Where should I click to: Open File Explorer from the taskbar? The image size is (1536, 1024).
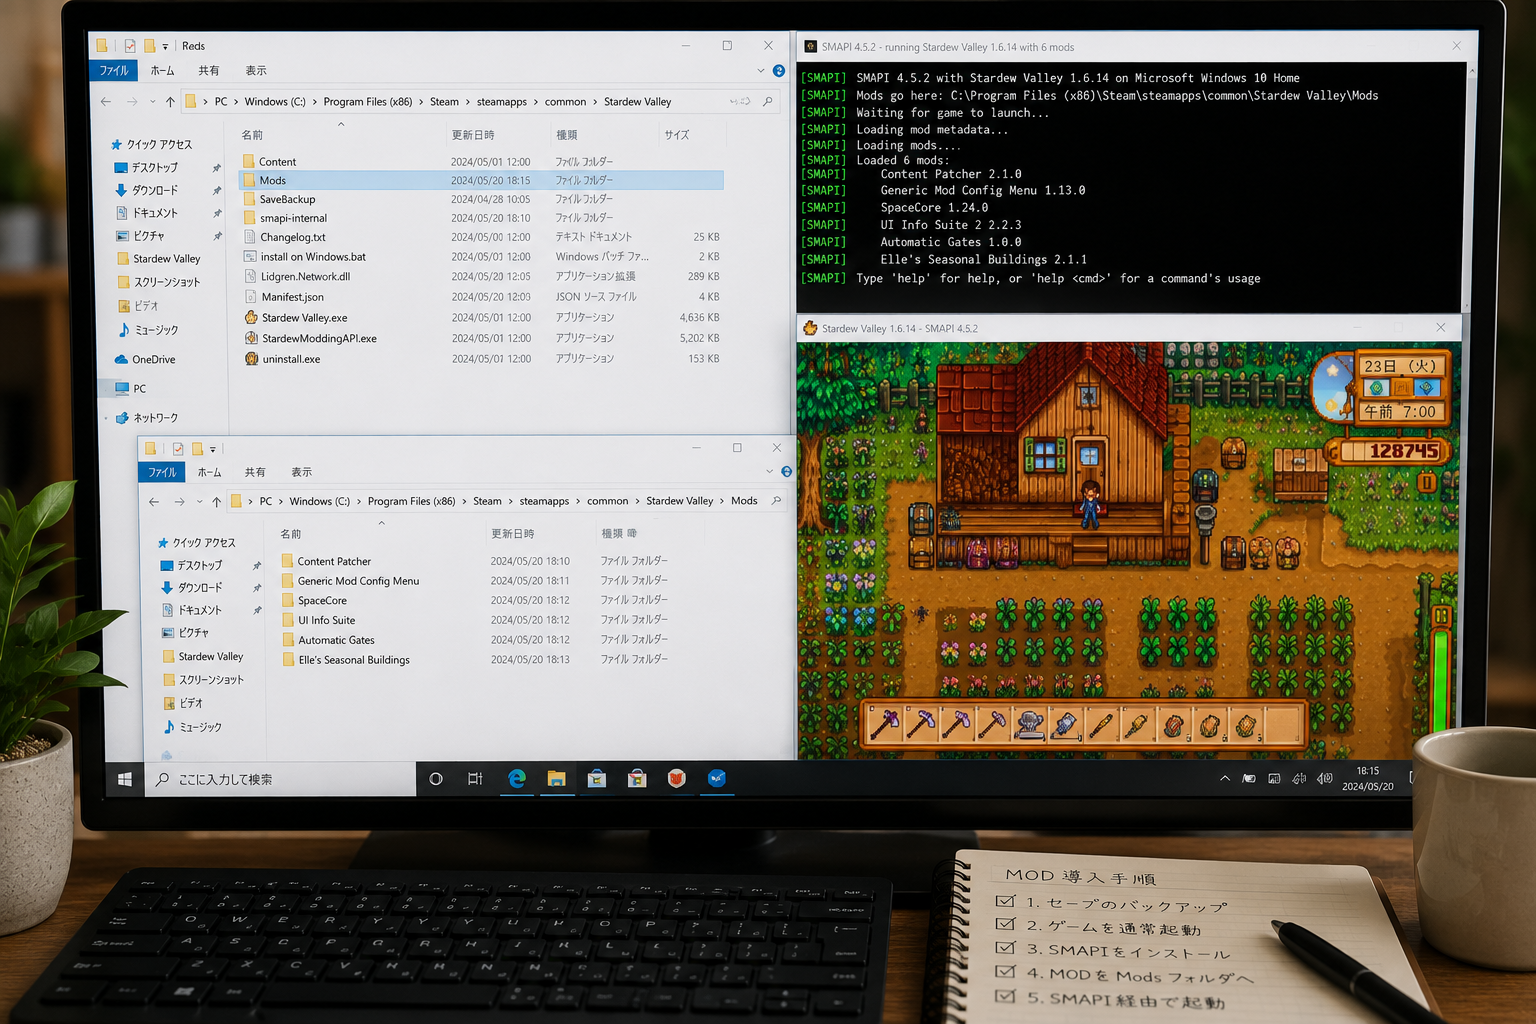[557, 779]
